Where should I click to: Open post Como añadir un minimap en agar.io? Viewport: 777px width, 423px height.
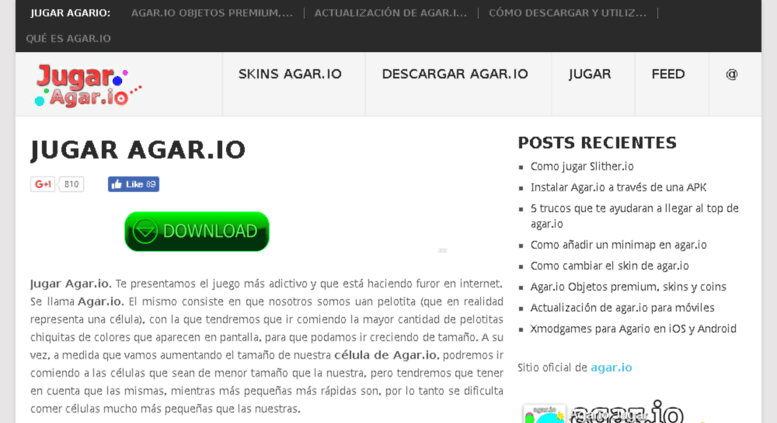[x=618, y=245]
